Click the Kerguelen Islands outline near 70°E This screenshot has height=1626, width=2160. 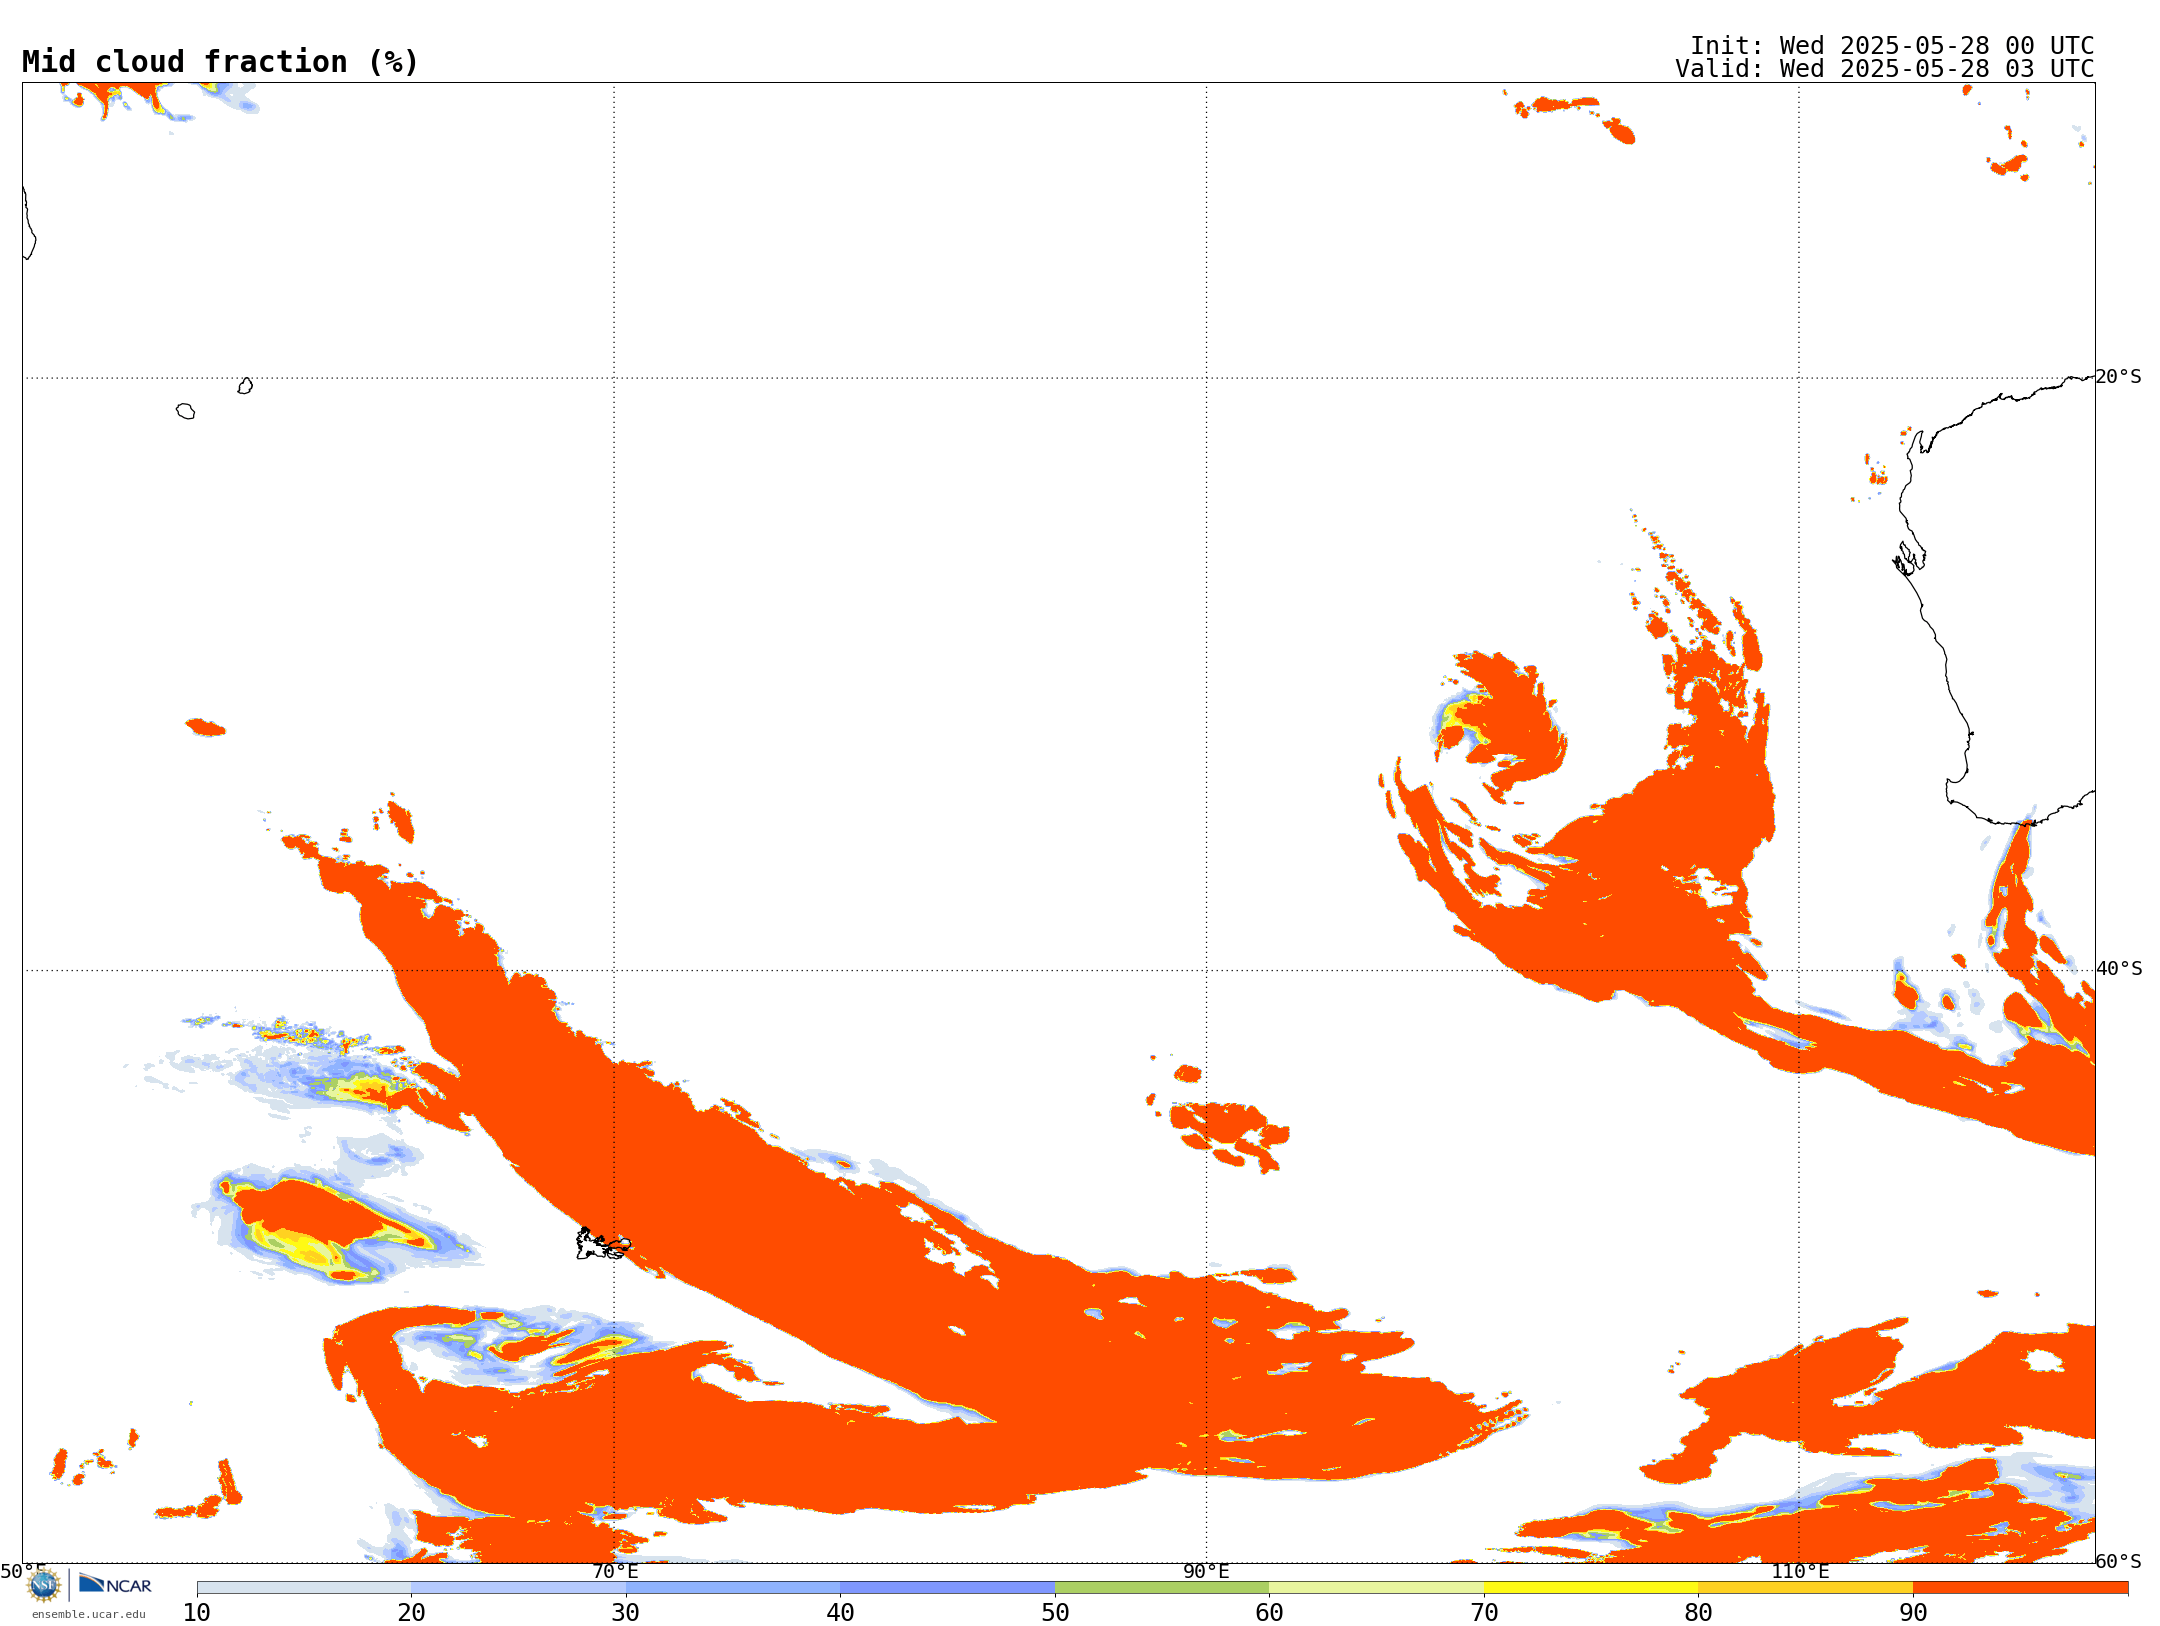pos(603,1244)
